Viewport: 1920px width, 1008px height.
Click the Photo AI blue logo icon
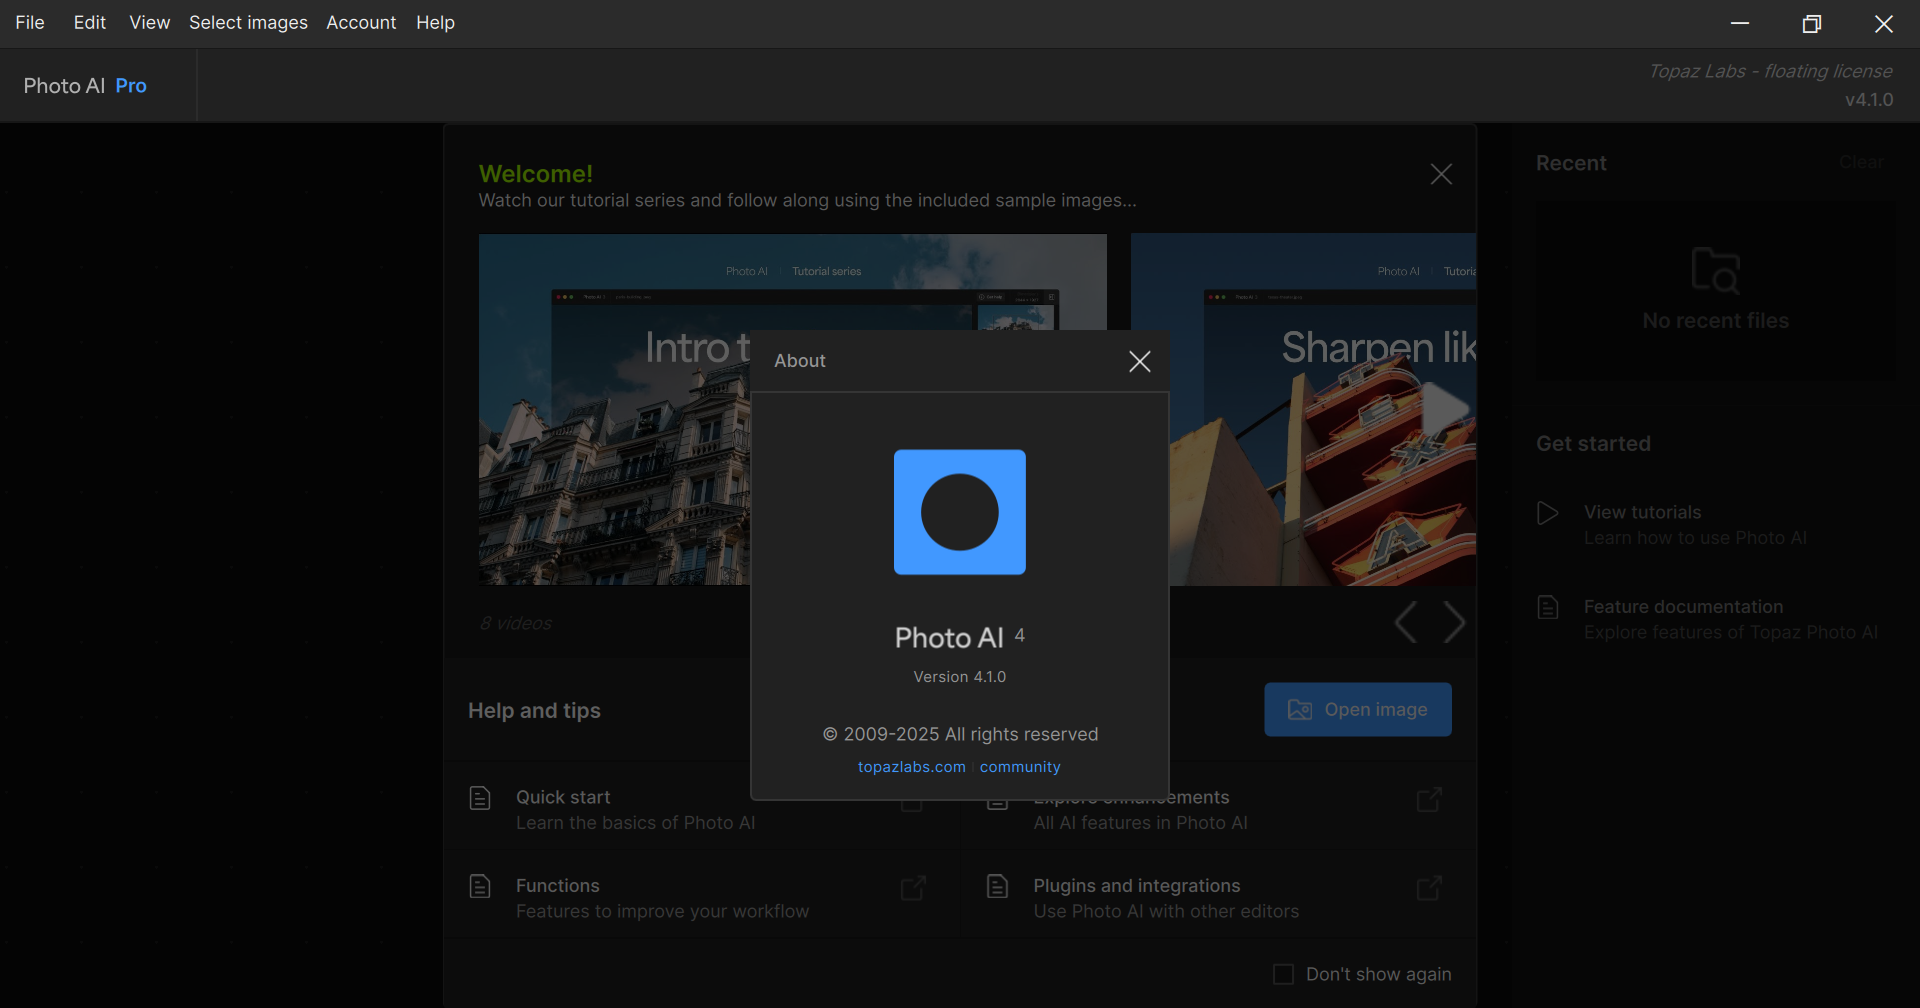(959, 512)
